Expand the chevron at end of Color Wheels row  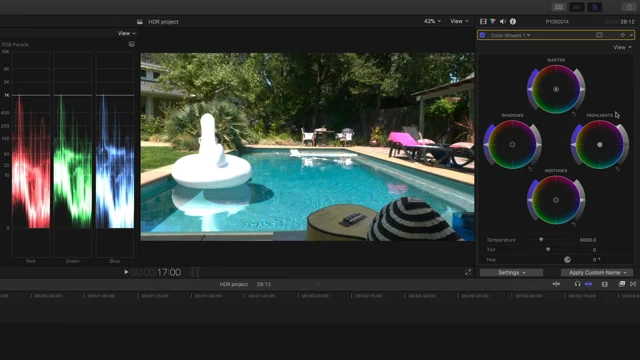tap(631, 35)
